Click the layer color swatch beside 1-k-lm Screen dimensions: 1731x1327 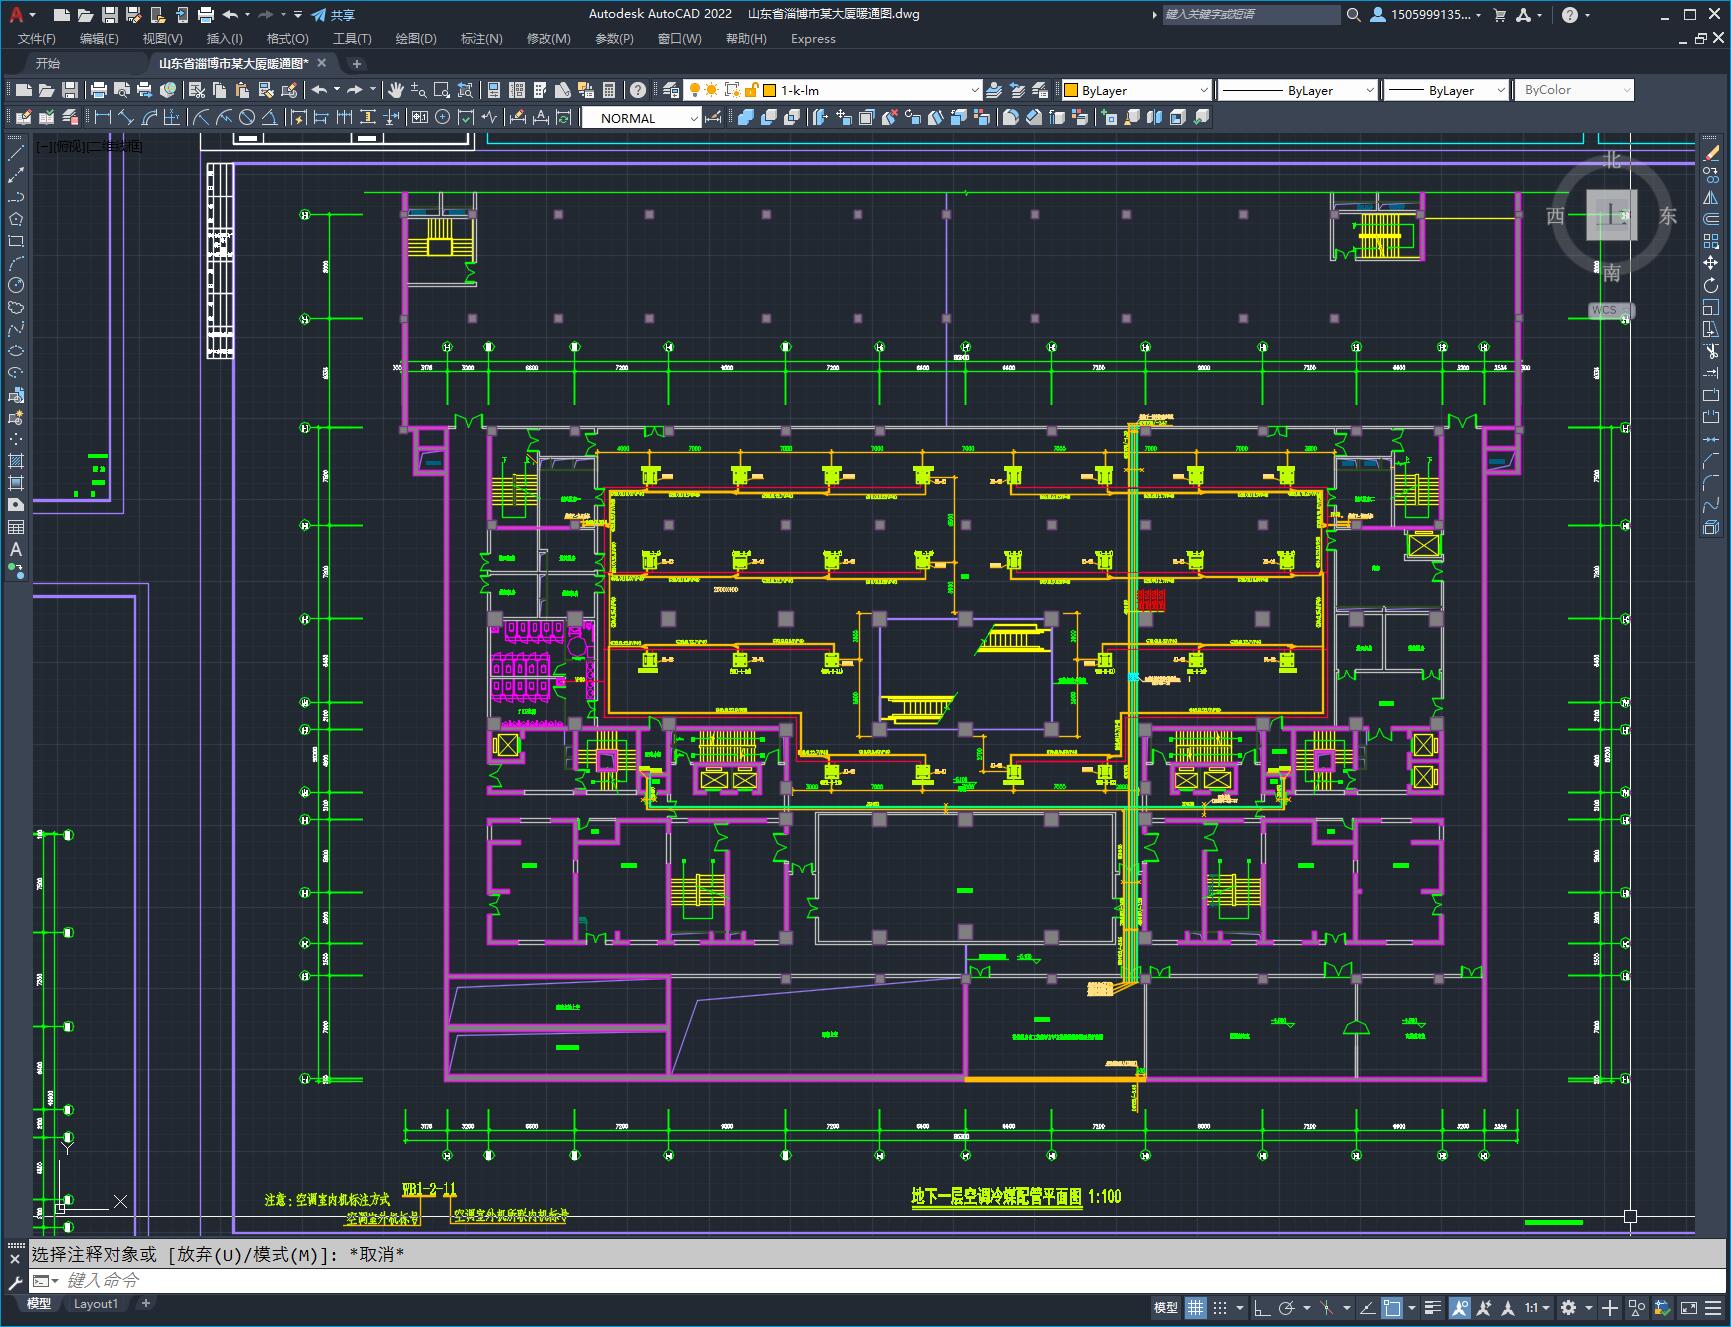pyautogui.click(x=770, y=90)
